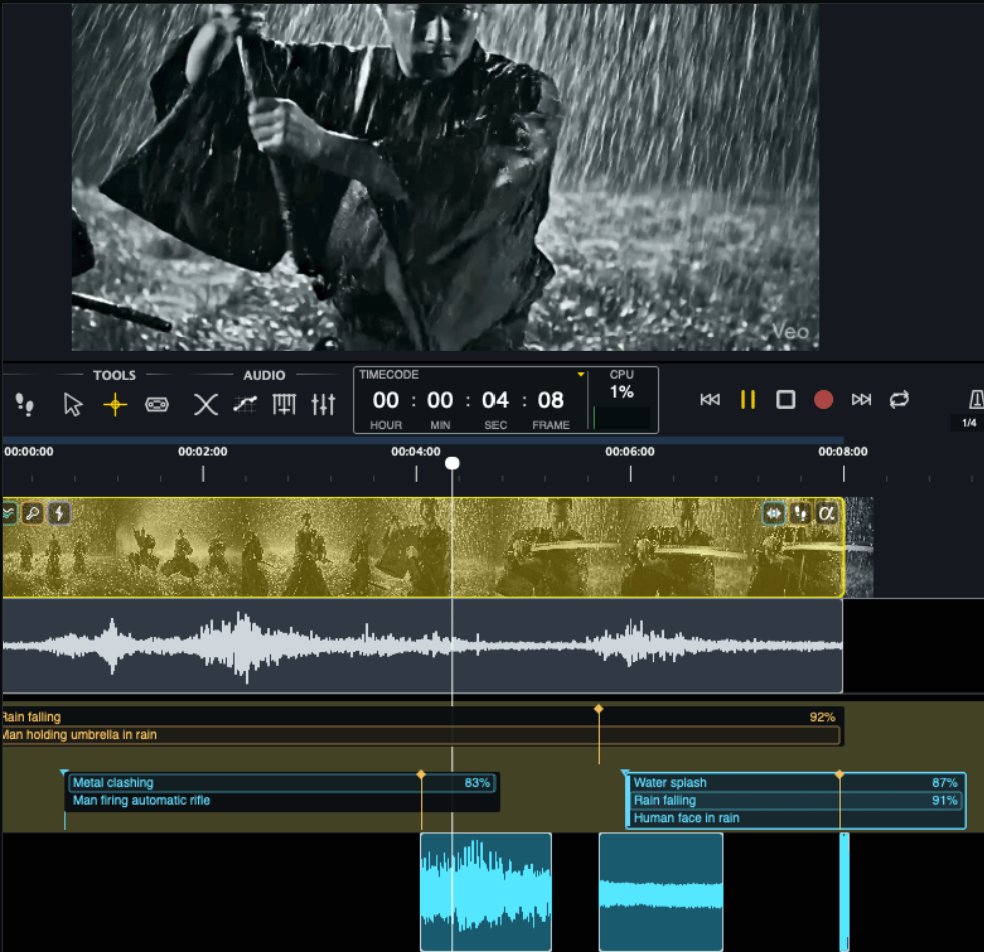Click the key icon on the video clip
The height and width of the screenshot is (952, 984).
(x=33, y=513)
